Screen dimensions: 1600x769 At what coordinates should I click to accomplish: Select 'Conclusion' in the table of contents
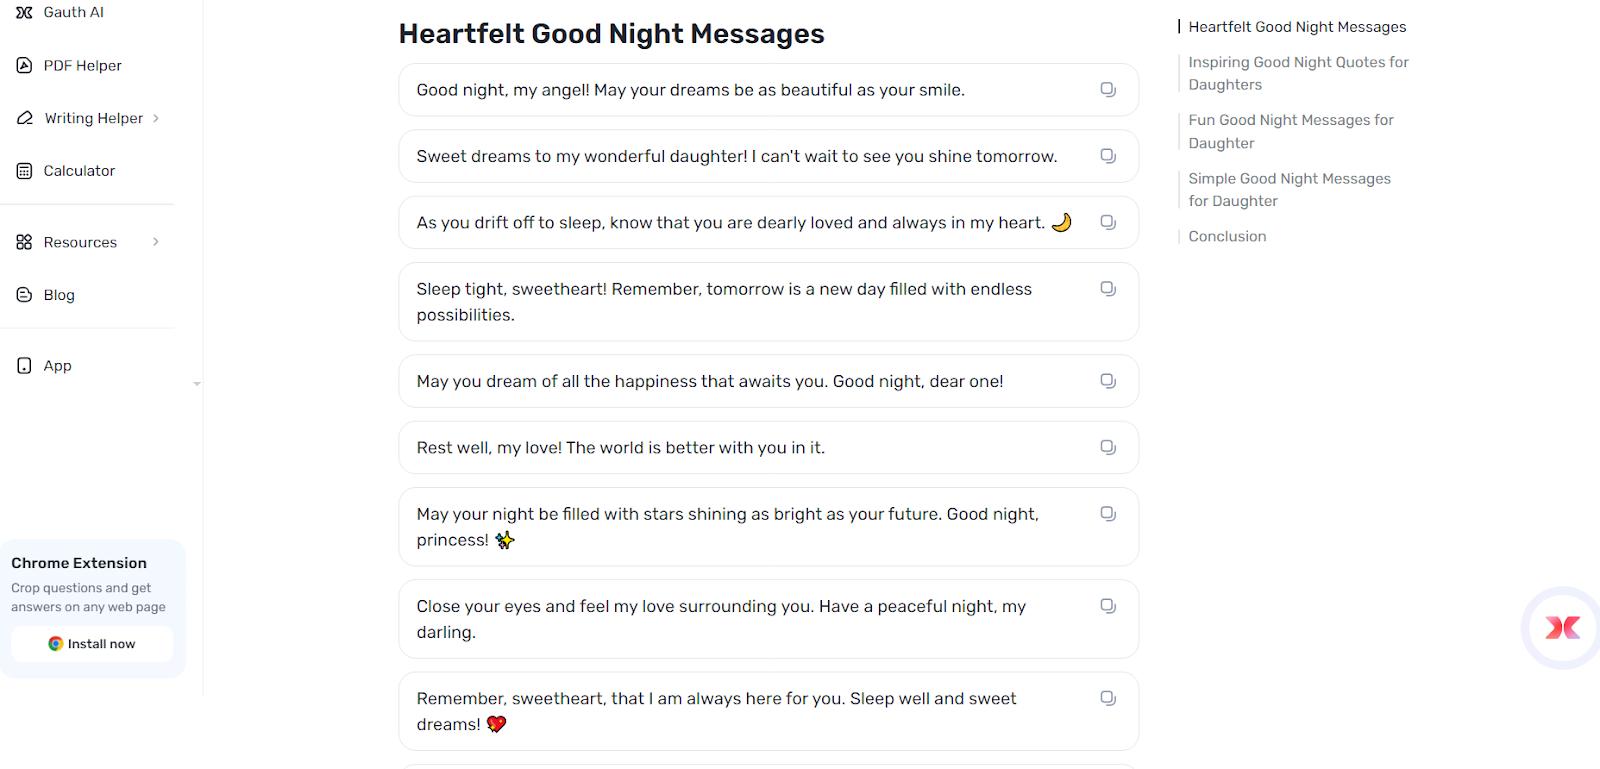click(1226, 236)
